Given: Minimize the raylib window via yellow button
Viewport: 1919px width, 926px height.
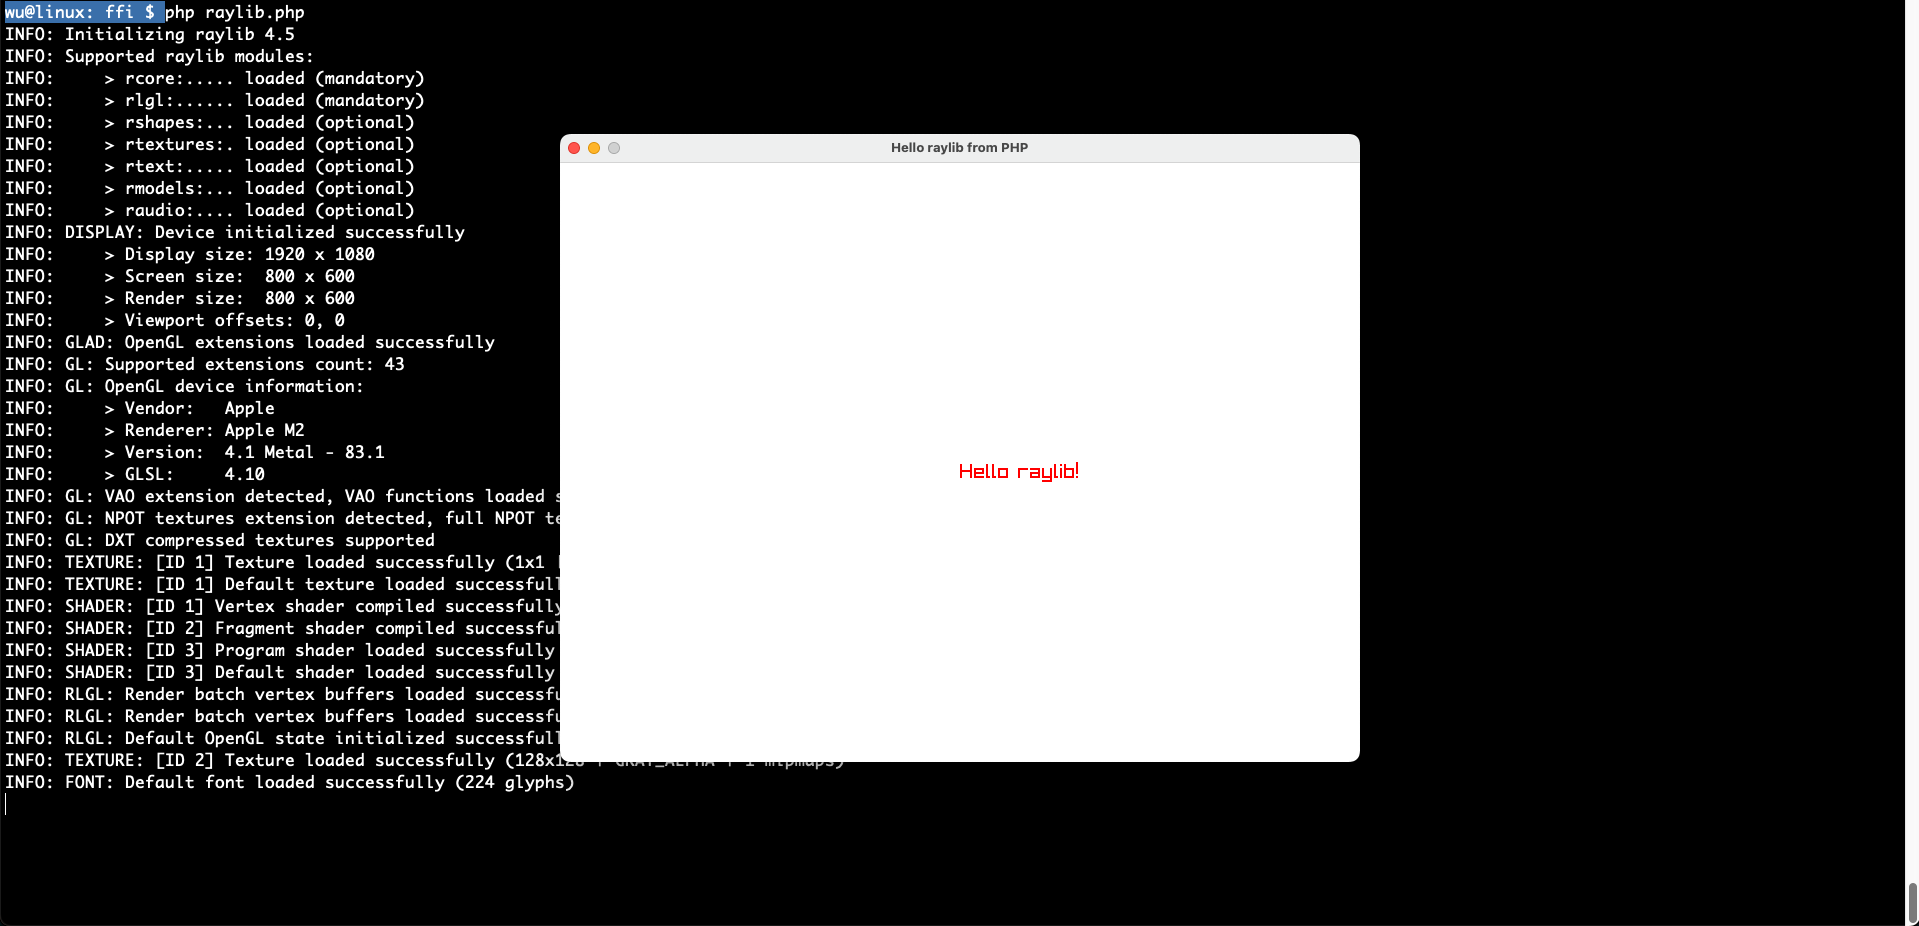Looking at the screenshot, I should (x=594, y=147).
